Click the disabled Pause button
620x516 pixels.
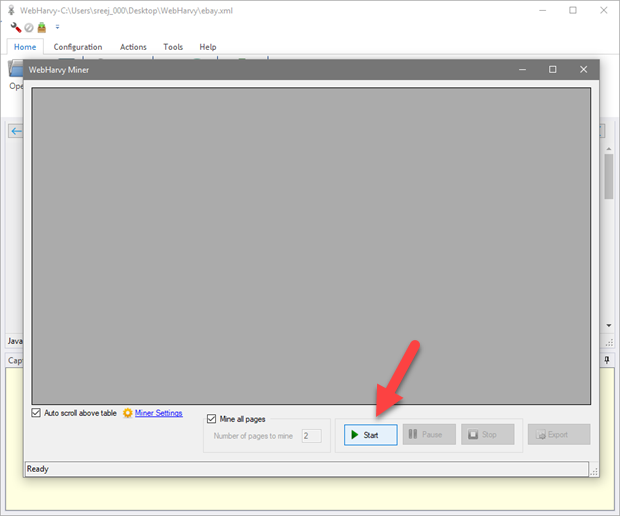[428, 435]
